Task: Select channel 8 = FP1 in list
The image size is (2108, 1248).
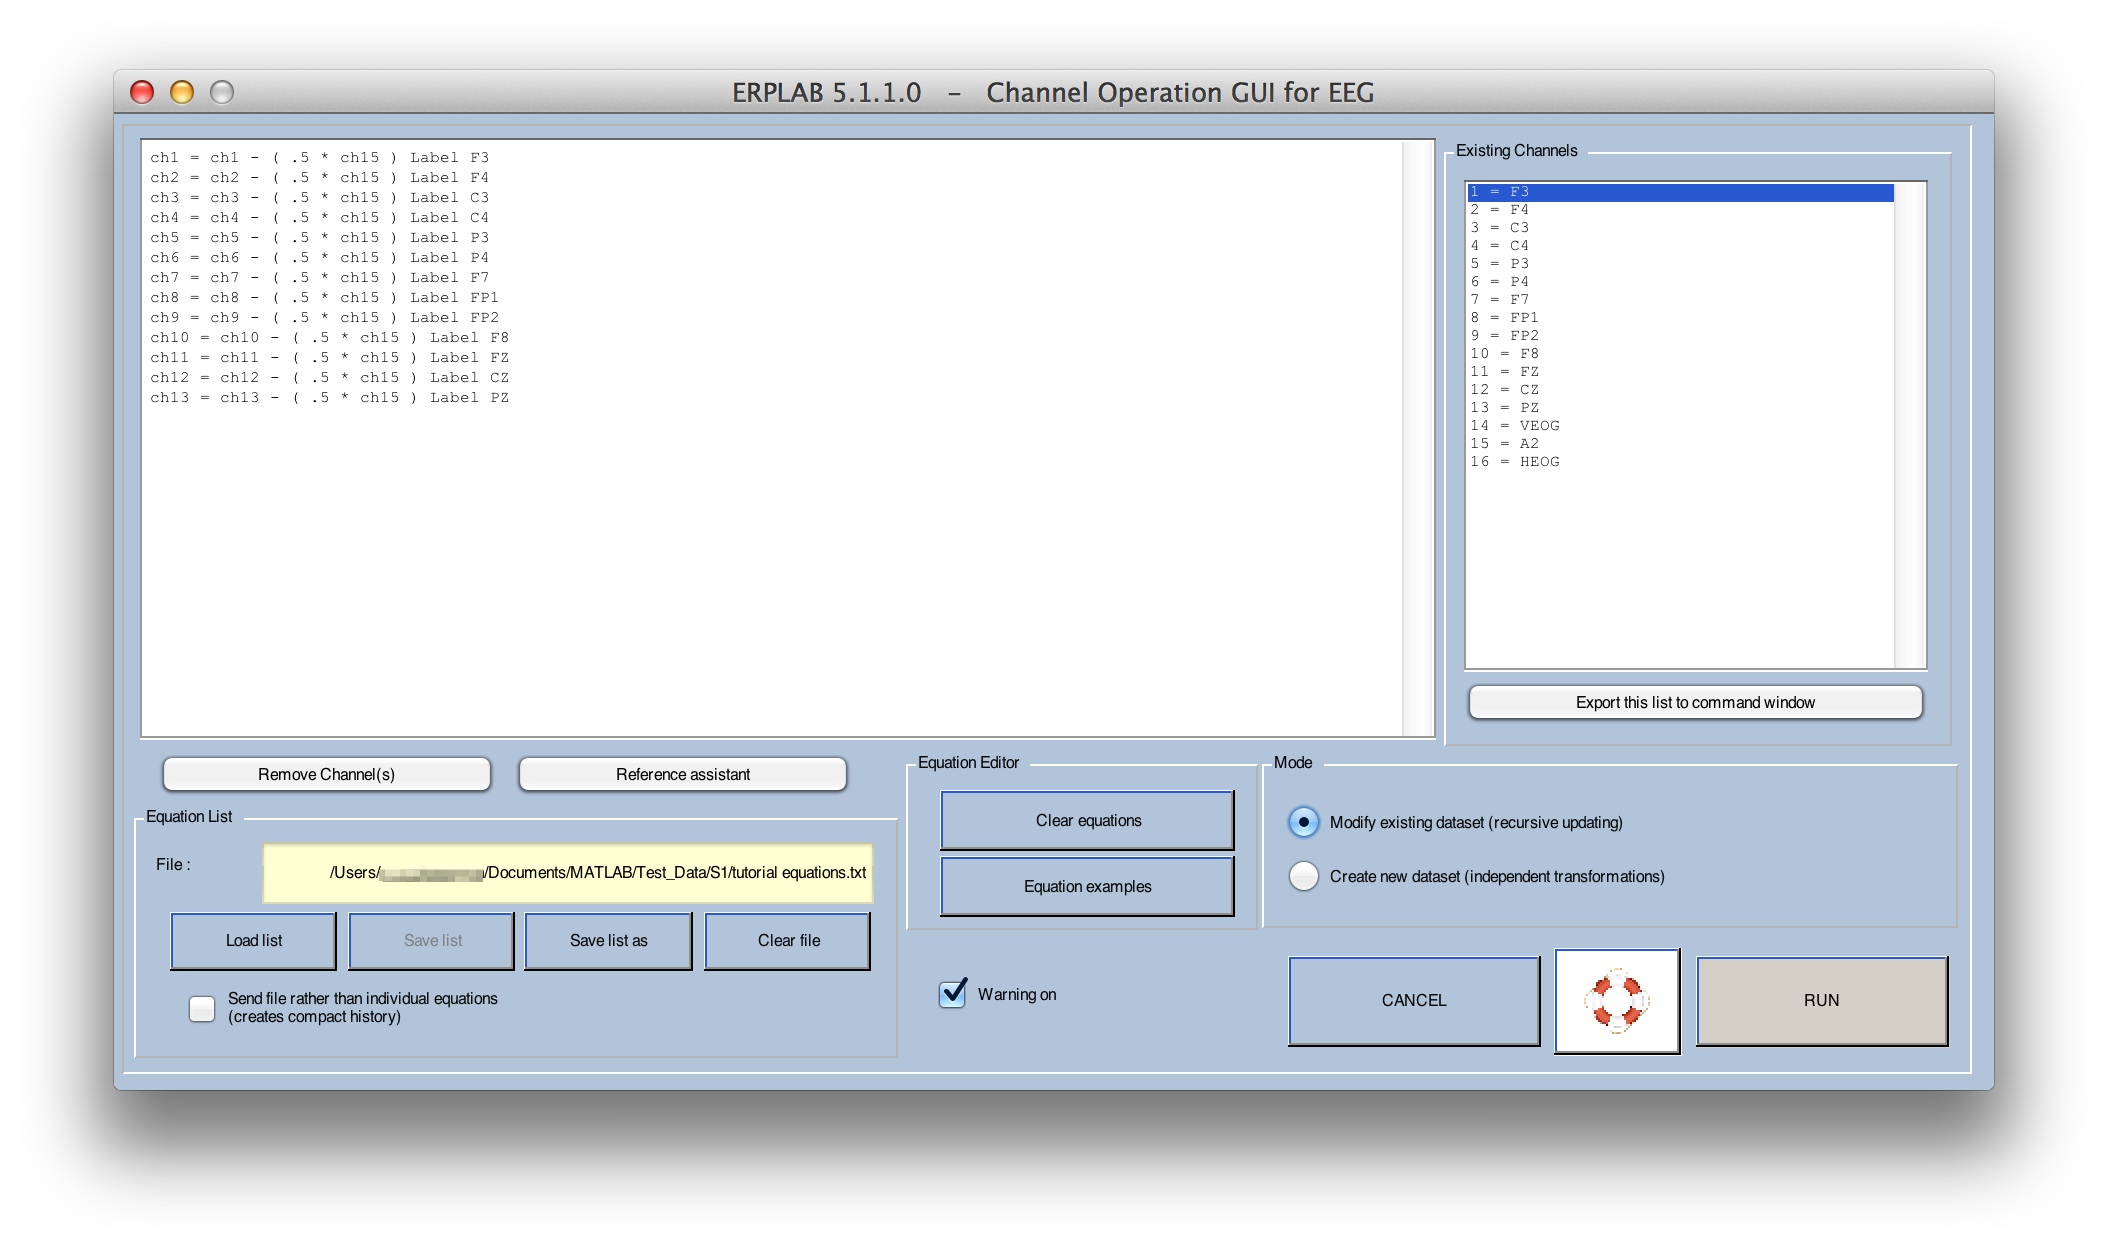Action: point(1680,318)
